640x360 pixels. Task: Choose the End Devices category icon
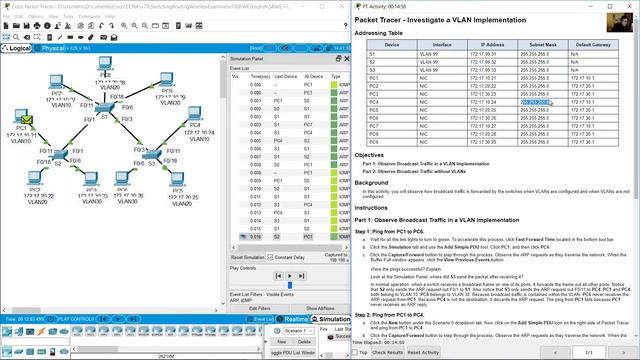pyautogui.click(x=18, y=331)
